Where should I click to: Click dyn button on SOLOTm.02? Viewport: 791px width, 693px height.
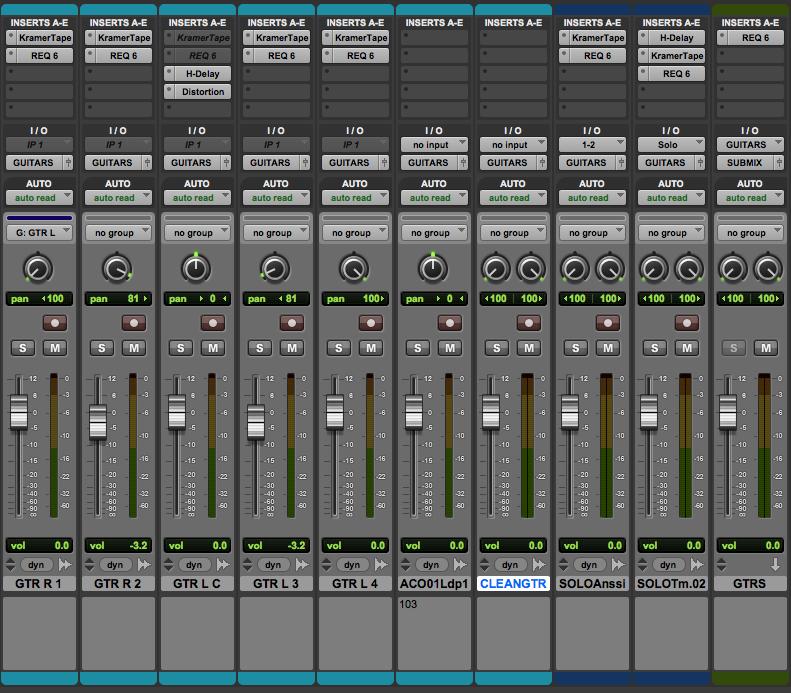[x=668, y=564]
